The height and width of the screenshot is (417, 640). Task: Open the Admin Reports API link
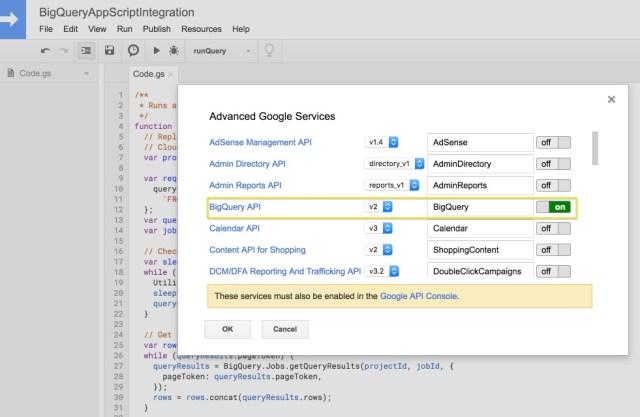coord(245,186)
